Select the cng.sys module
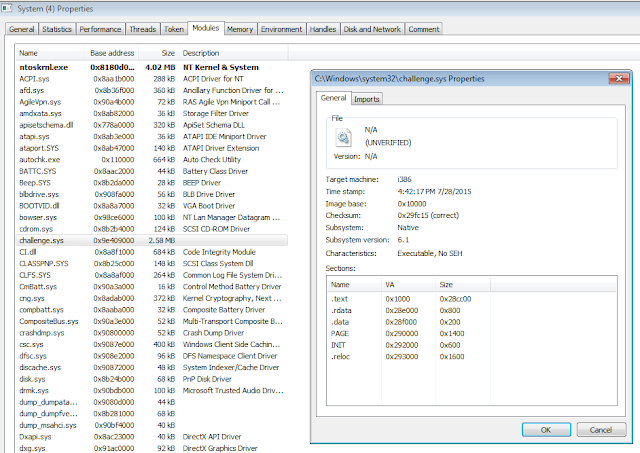 click(152, 298)
